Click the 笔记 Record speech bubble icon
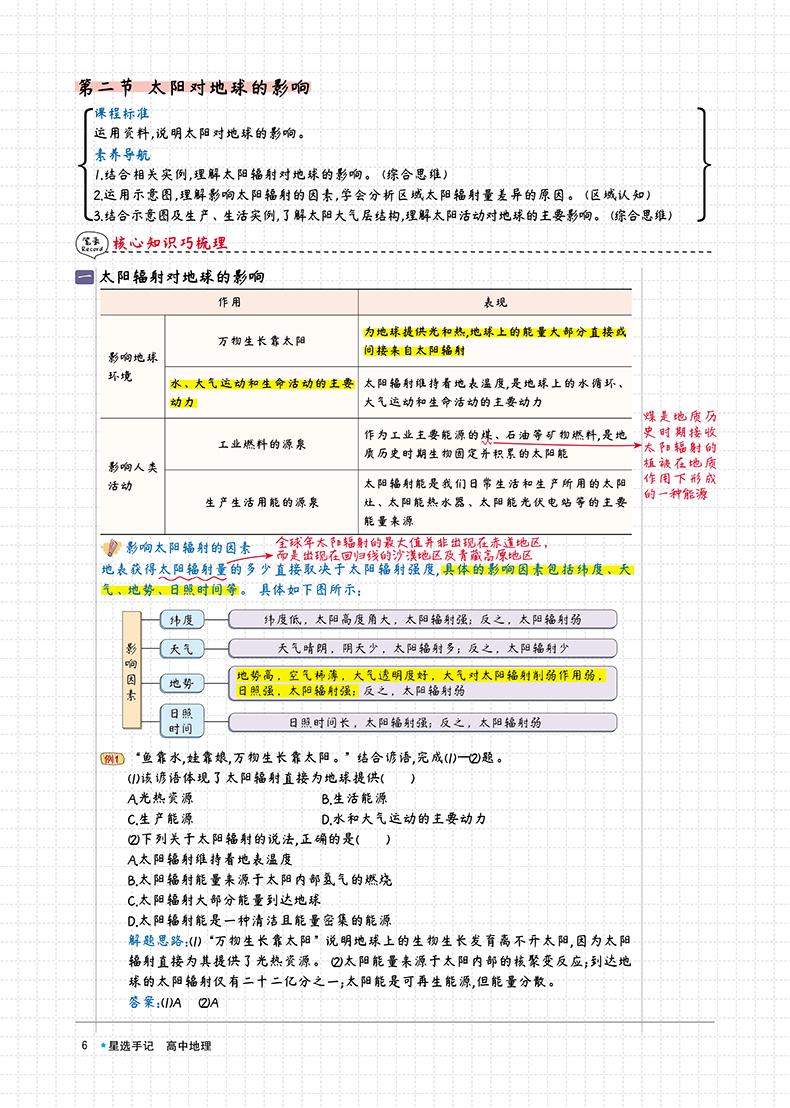This screenshot has height=1108, width=790. point(92,241)
